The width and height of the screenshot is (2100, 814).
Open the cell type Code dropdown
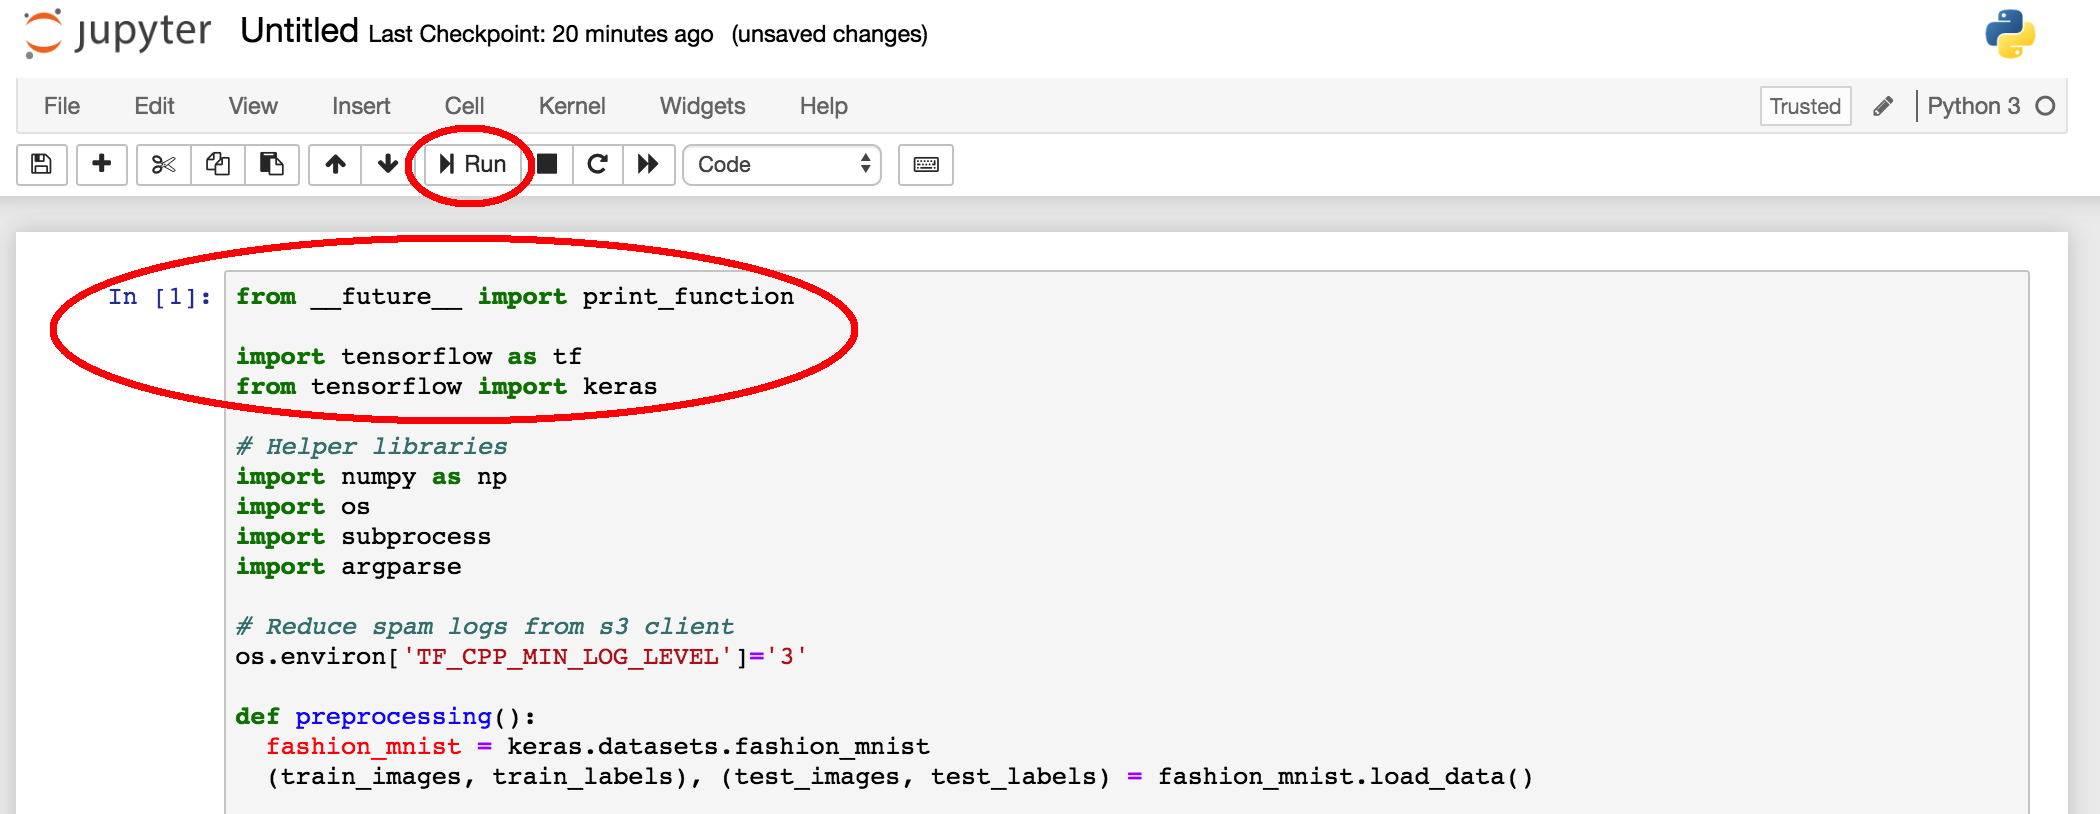(781, 164)
